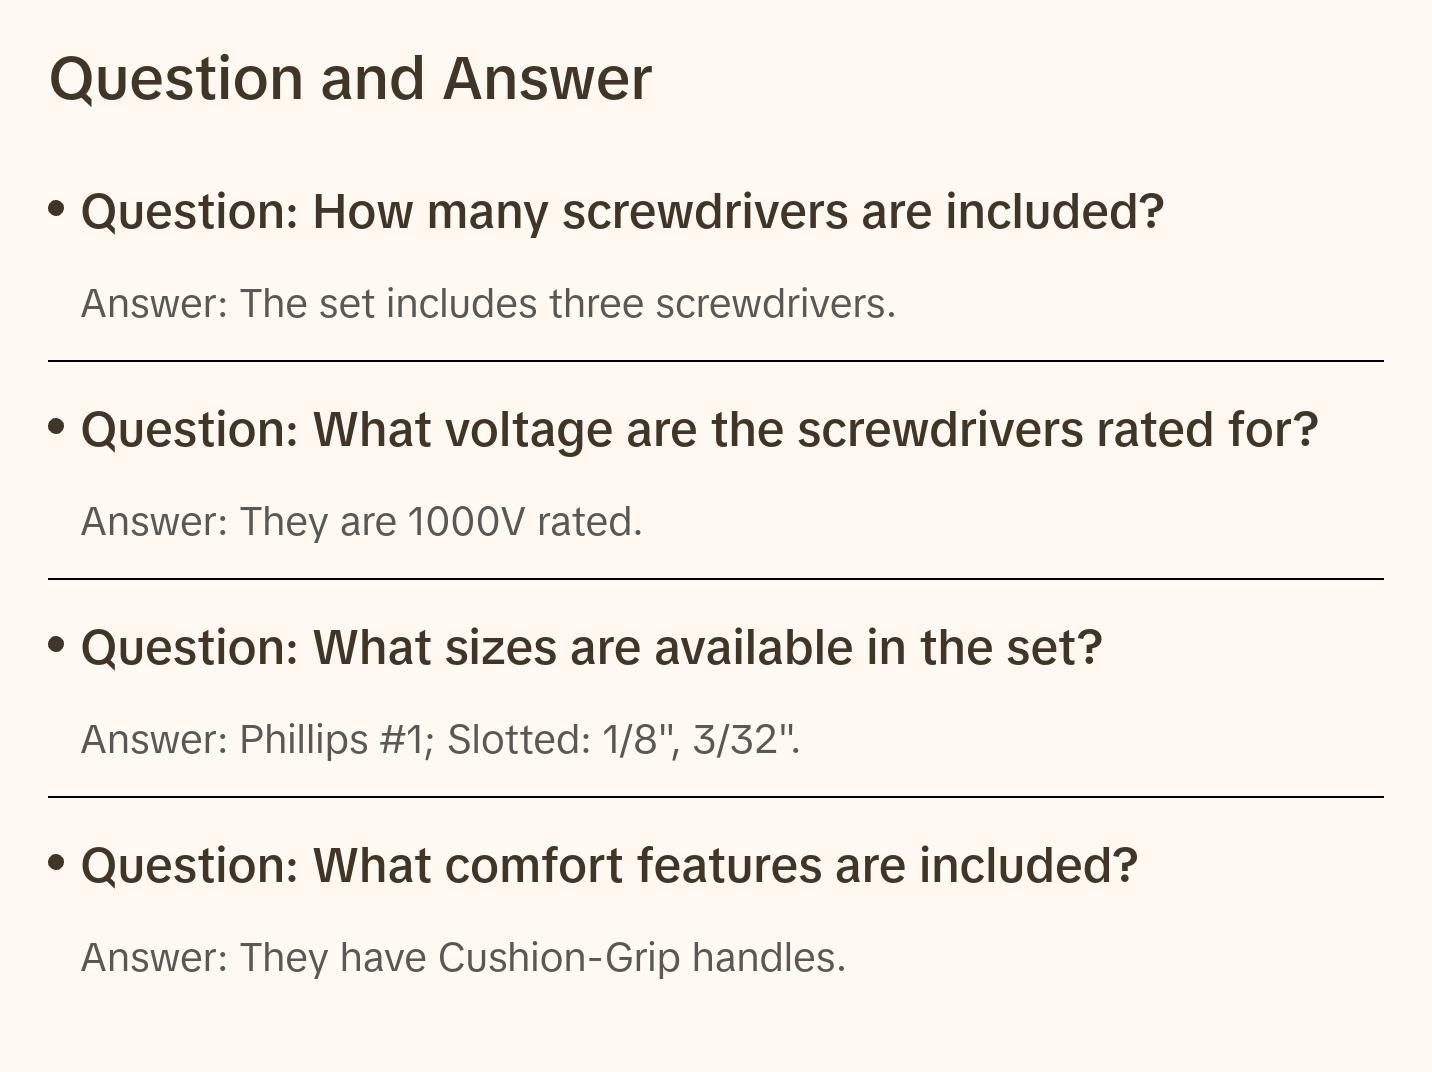Click the divider line below the sizes answer
The width and height of the screenshot is (1432, 1072).
716,797
